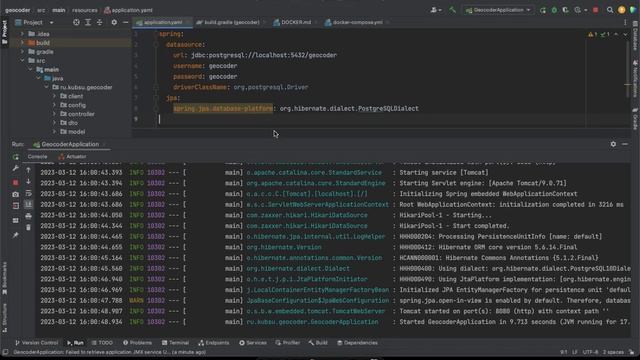This screenshot has height=360, width=640.
Task: Click the resources breadcrumb in navigation bar
Action: 84,10
